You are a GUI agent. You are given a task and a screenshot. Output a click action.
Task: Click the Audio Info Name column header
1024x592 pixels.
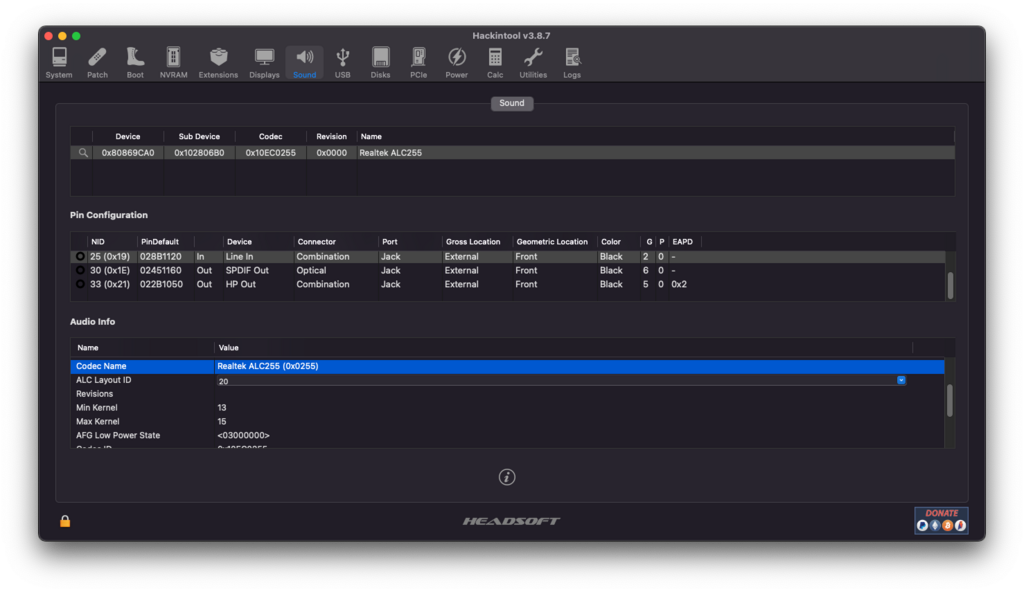click(x=88, y=348)
